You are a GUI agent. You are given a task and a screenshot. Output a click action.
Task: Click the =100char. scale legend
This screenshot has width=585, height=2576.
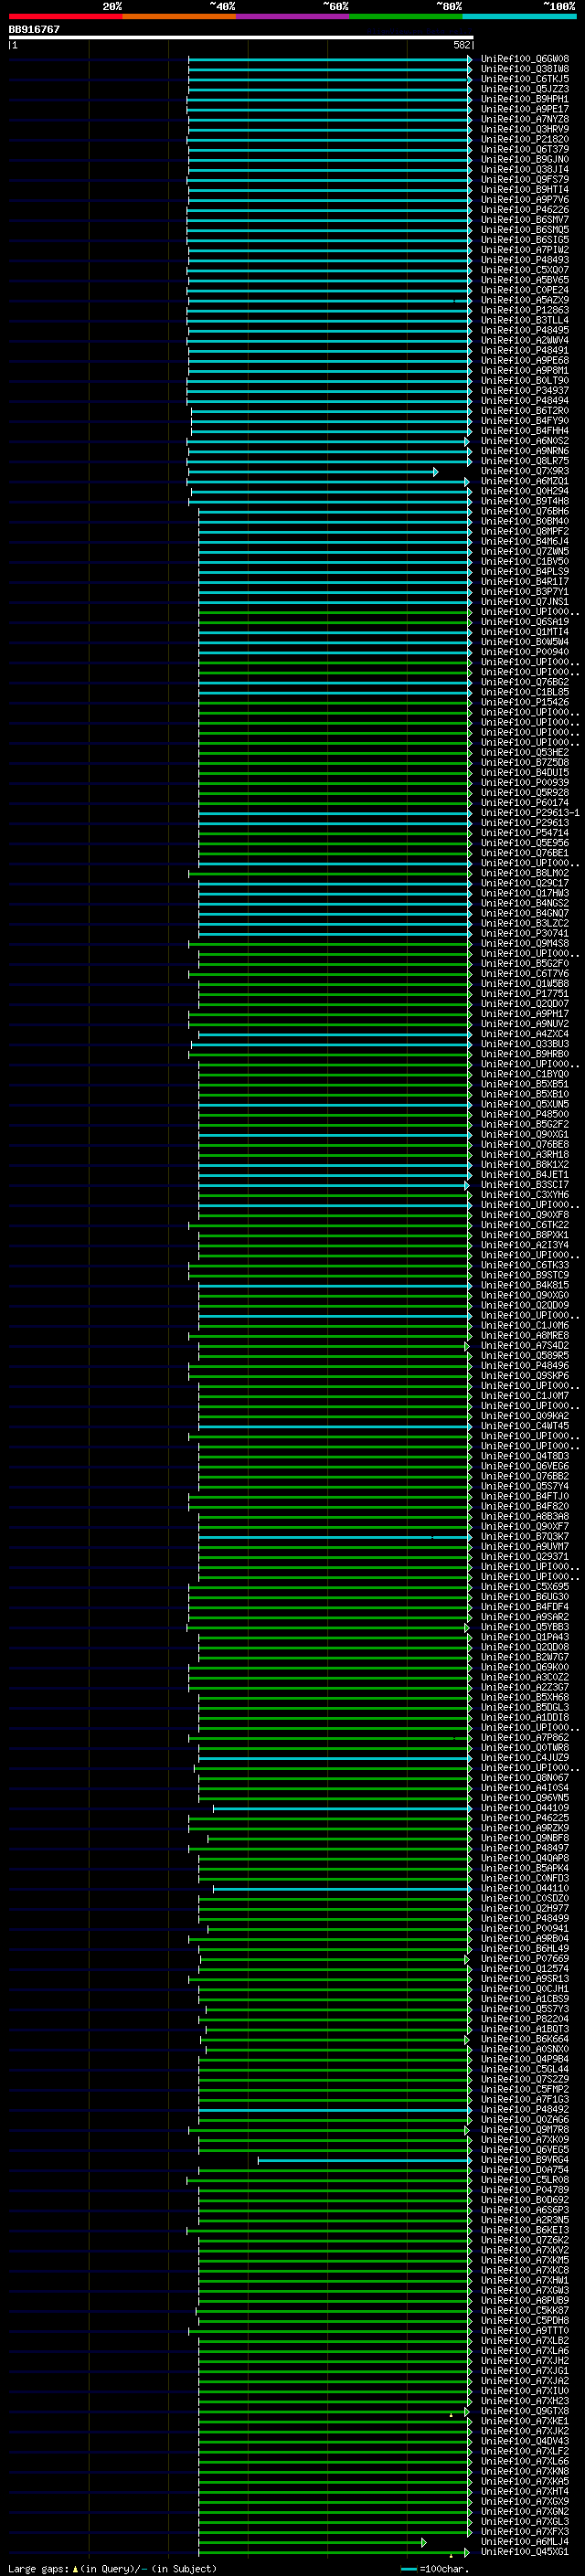click(436, 2568)
